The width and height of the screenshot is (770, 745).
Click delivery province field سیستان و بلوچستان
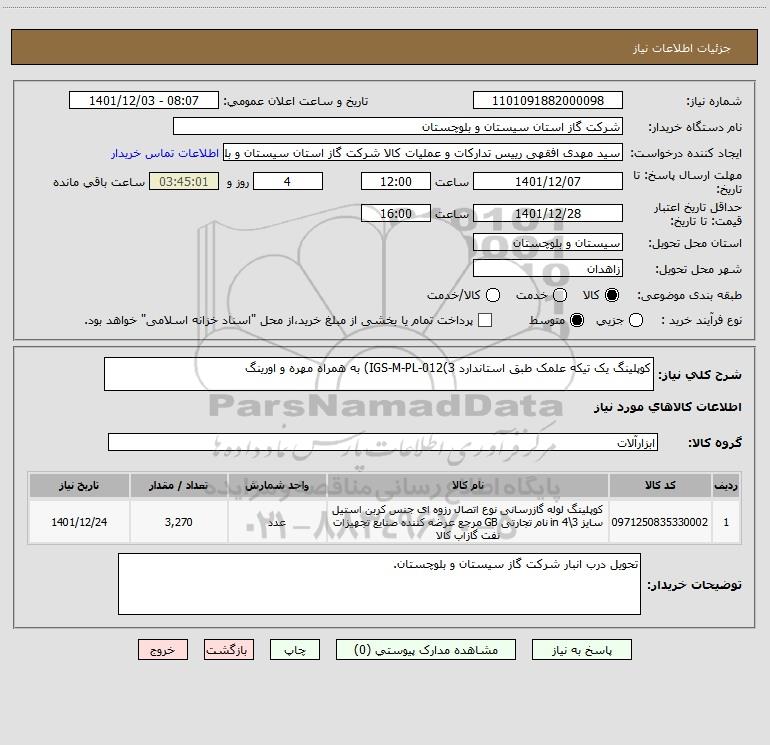coord(548,243)
